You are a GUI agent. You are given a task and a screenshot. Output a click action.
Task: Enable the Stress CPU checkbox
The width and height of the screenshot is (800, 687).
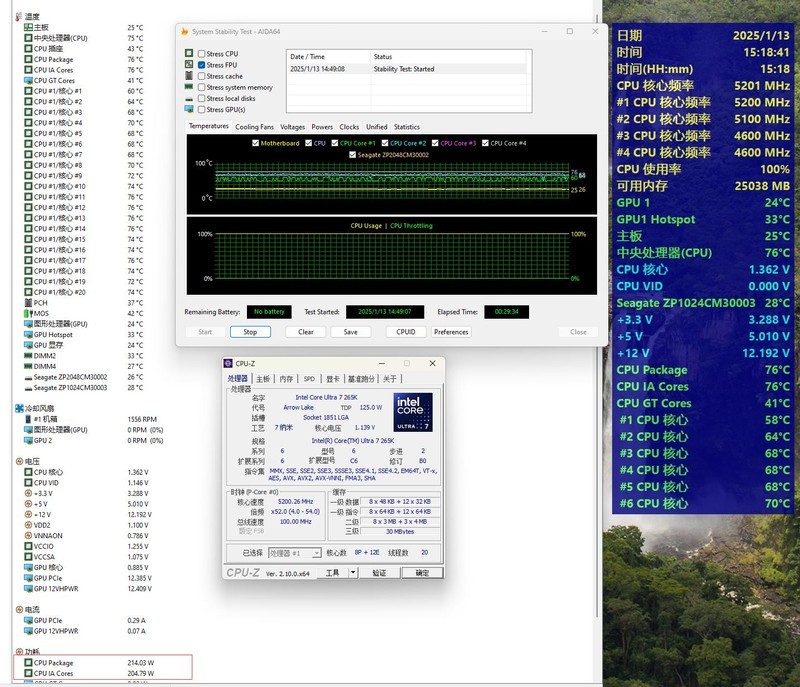tap(201, 54)
